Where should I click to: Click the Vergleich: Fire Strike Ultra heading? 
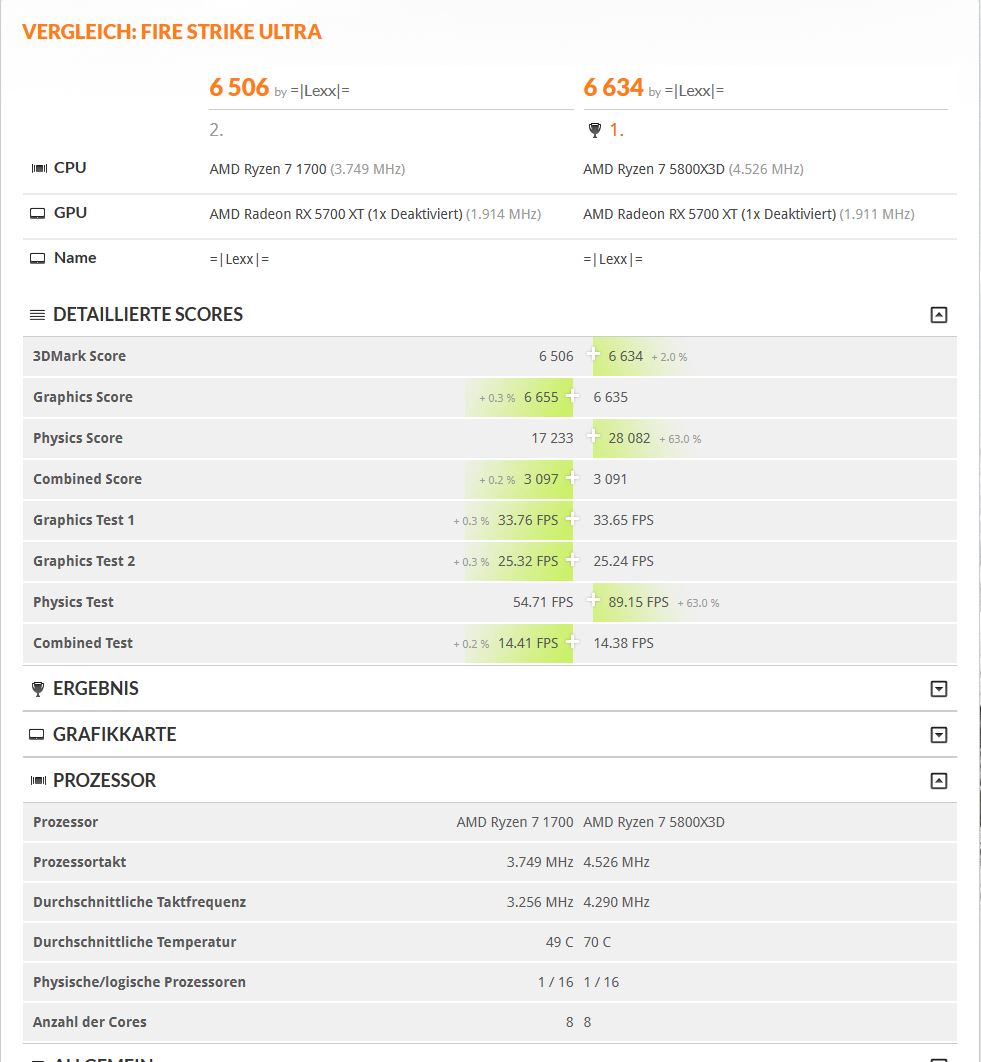171,32
